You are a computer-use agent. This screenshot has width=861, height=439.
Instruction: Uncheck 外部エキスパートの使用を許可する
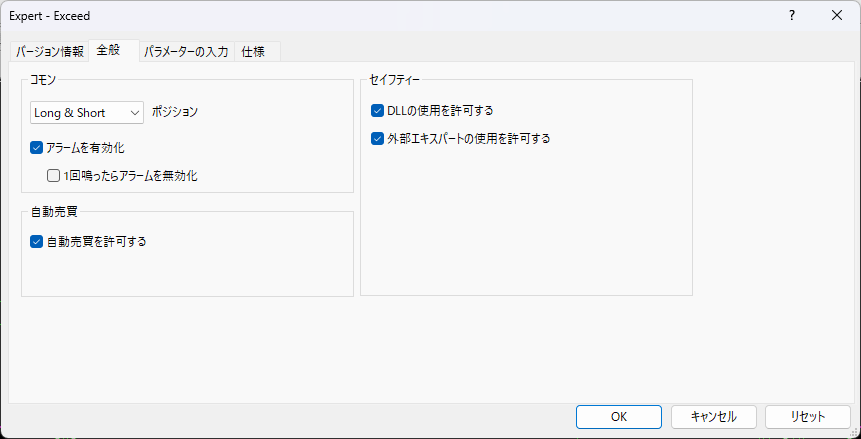377,138
